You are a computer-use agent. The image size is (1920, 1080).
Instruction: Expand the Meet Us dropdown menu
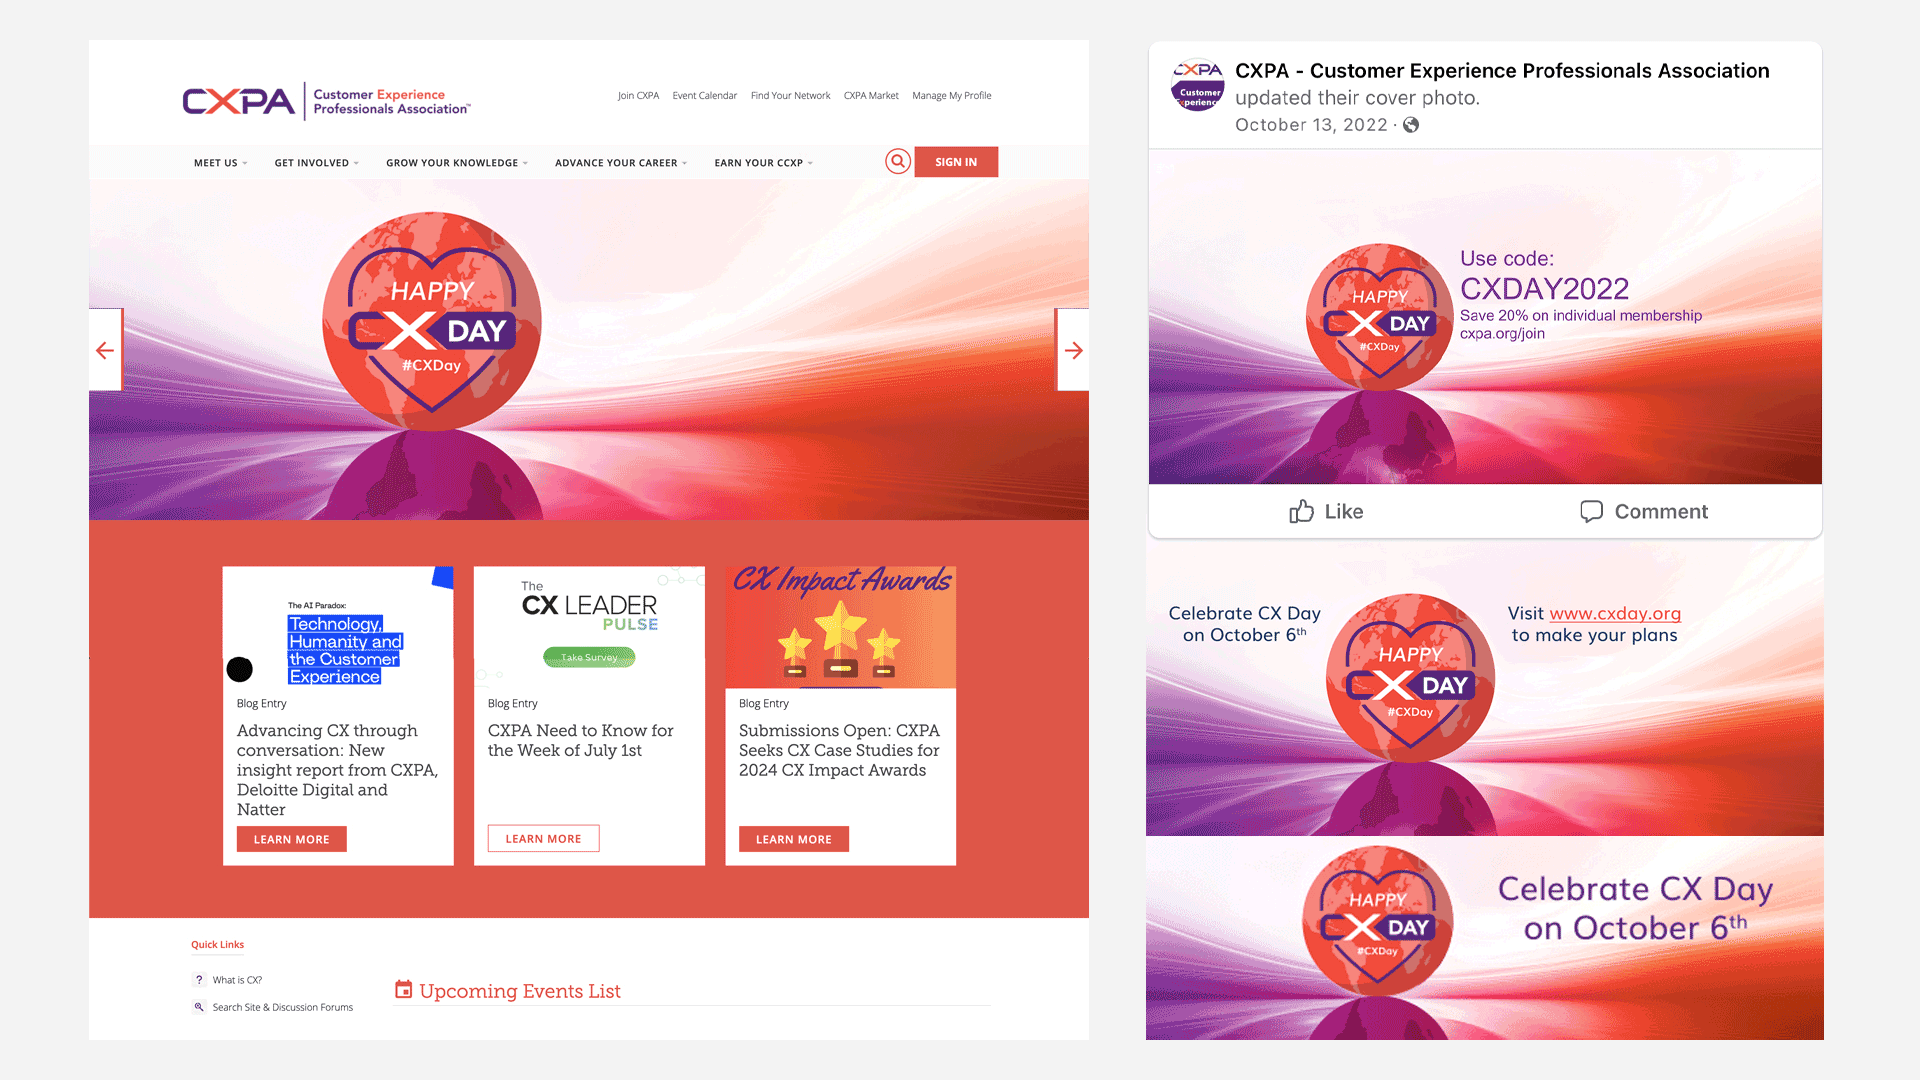pyautogui.click(x=220, y=163)
